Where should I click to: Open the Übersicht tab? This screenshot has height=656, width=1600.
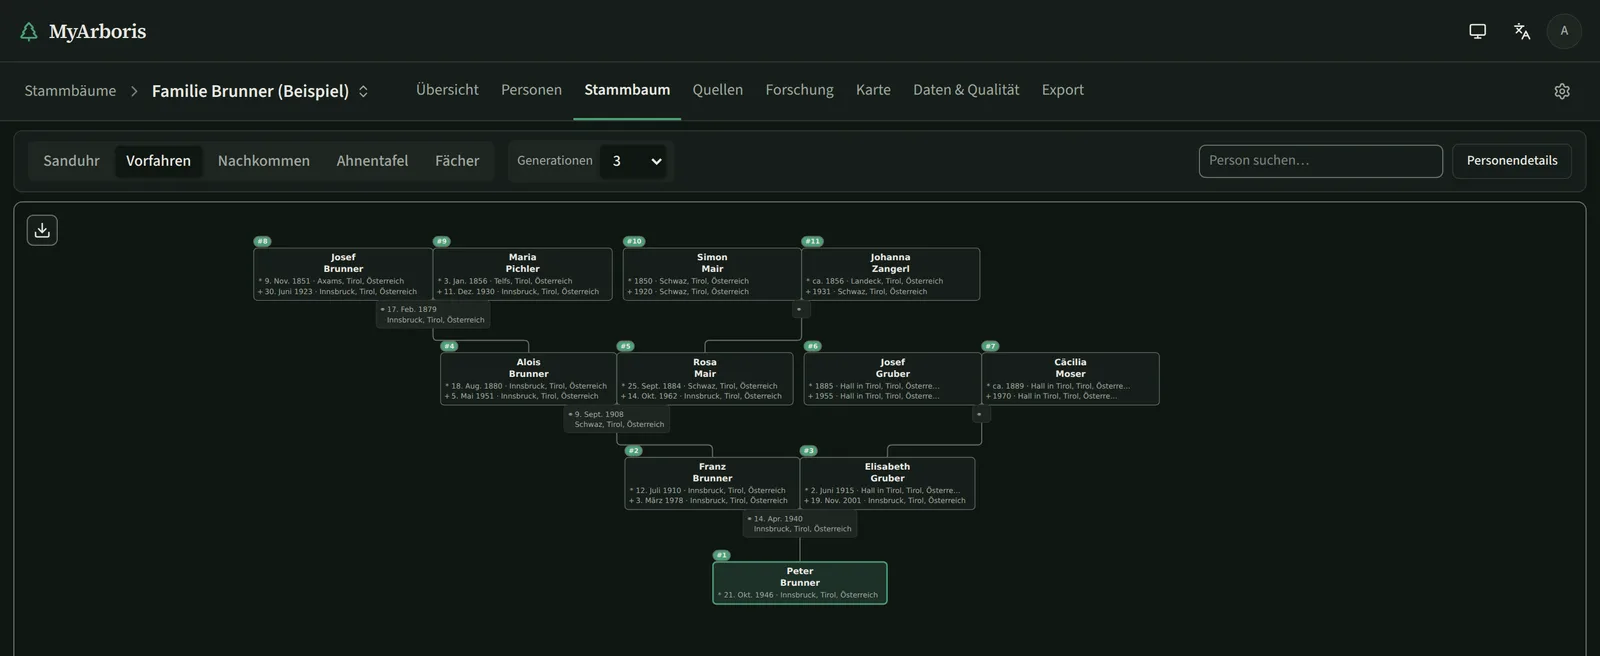[x=447, y=90]
